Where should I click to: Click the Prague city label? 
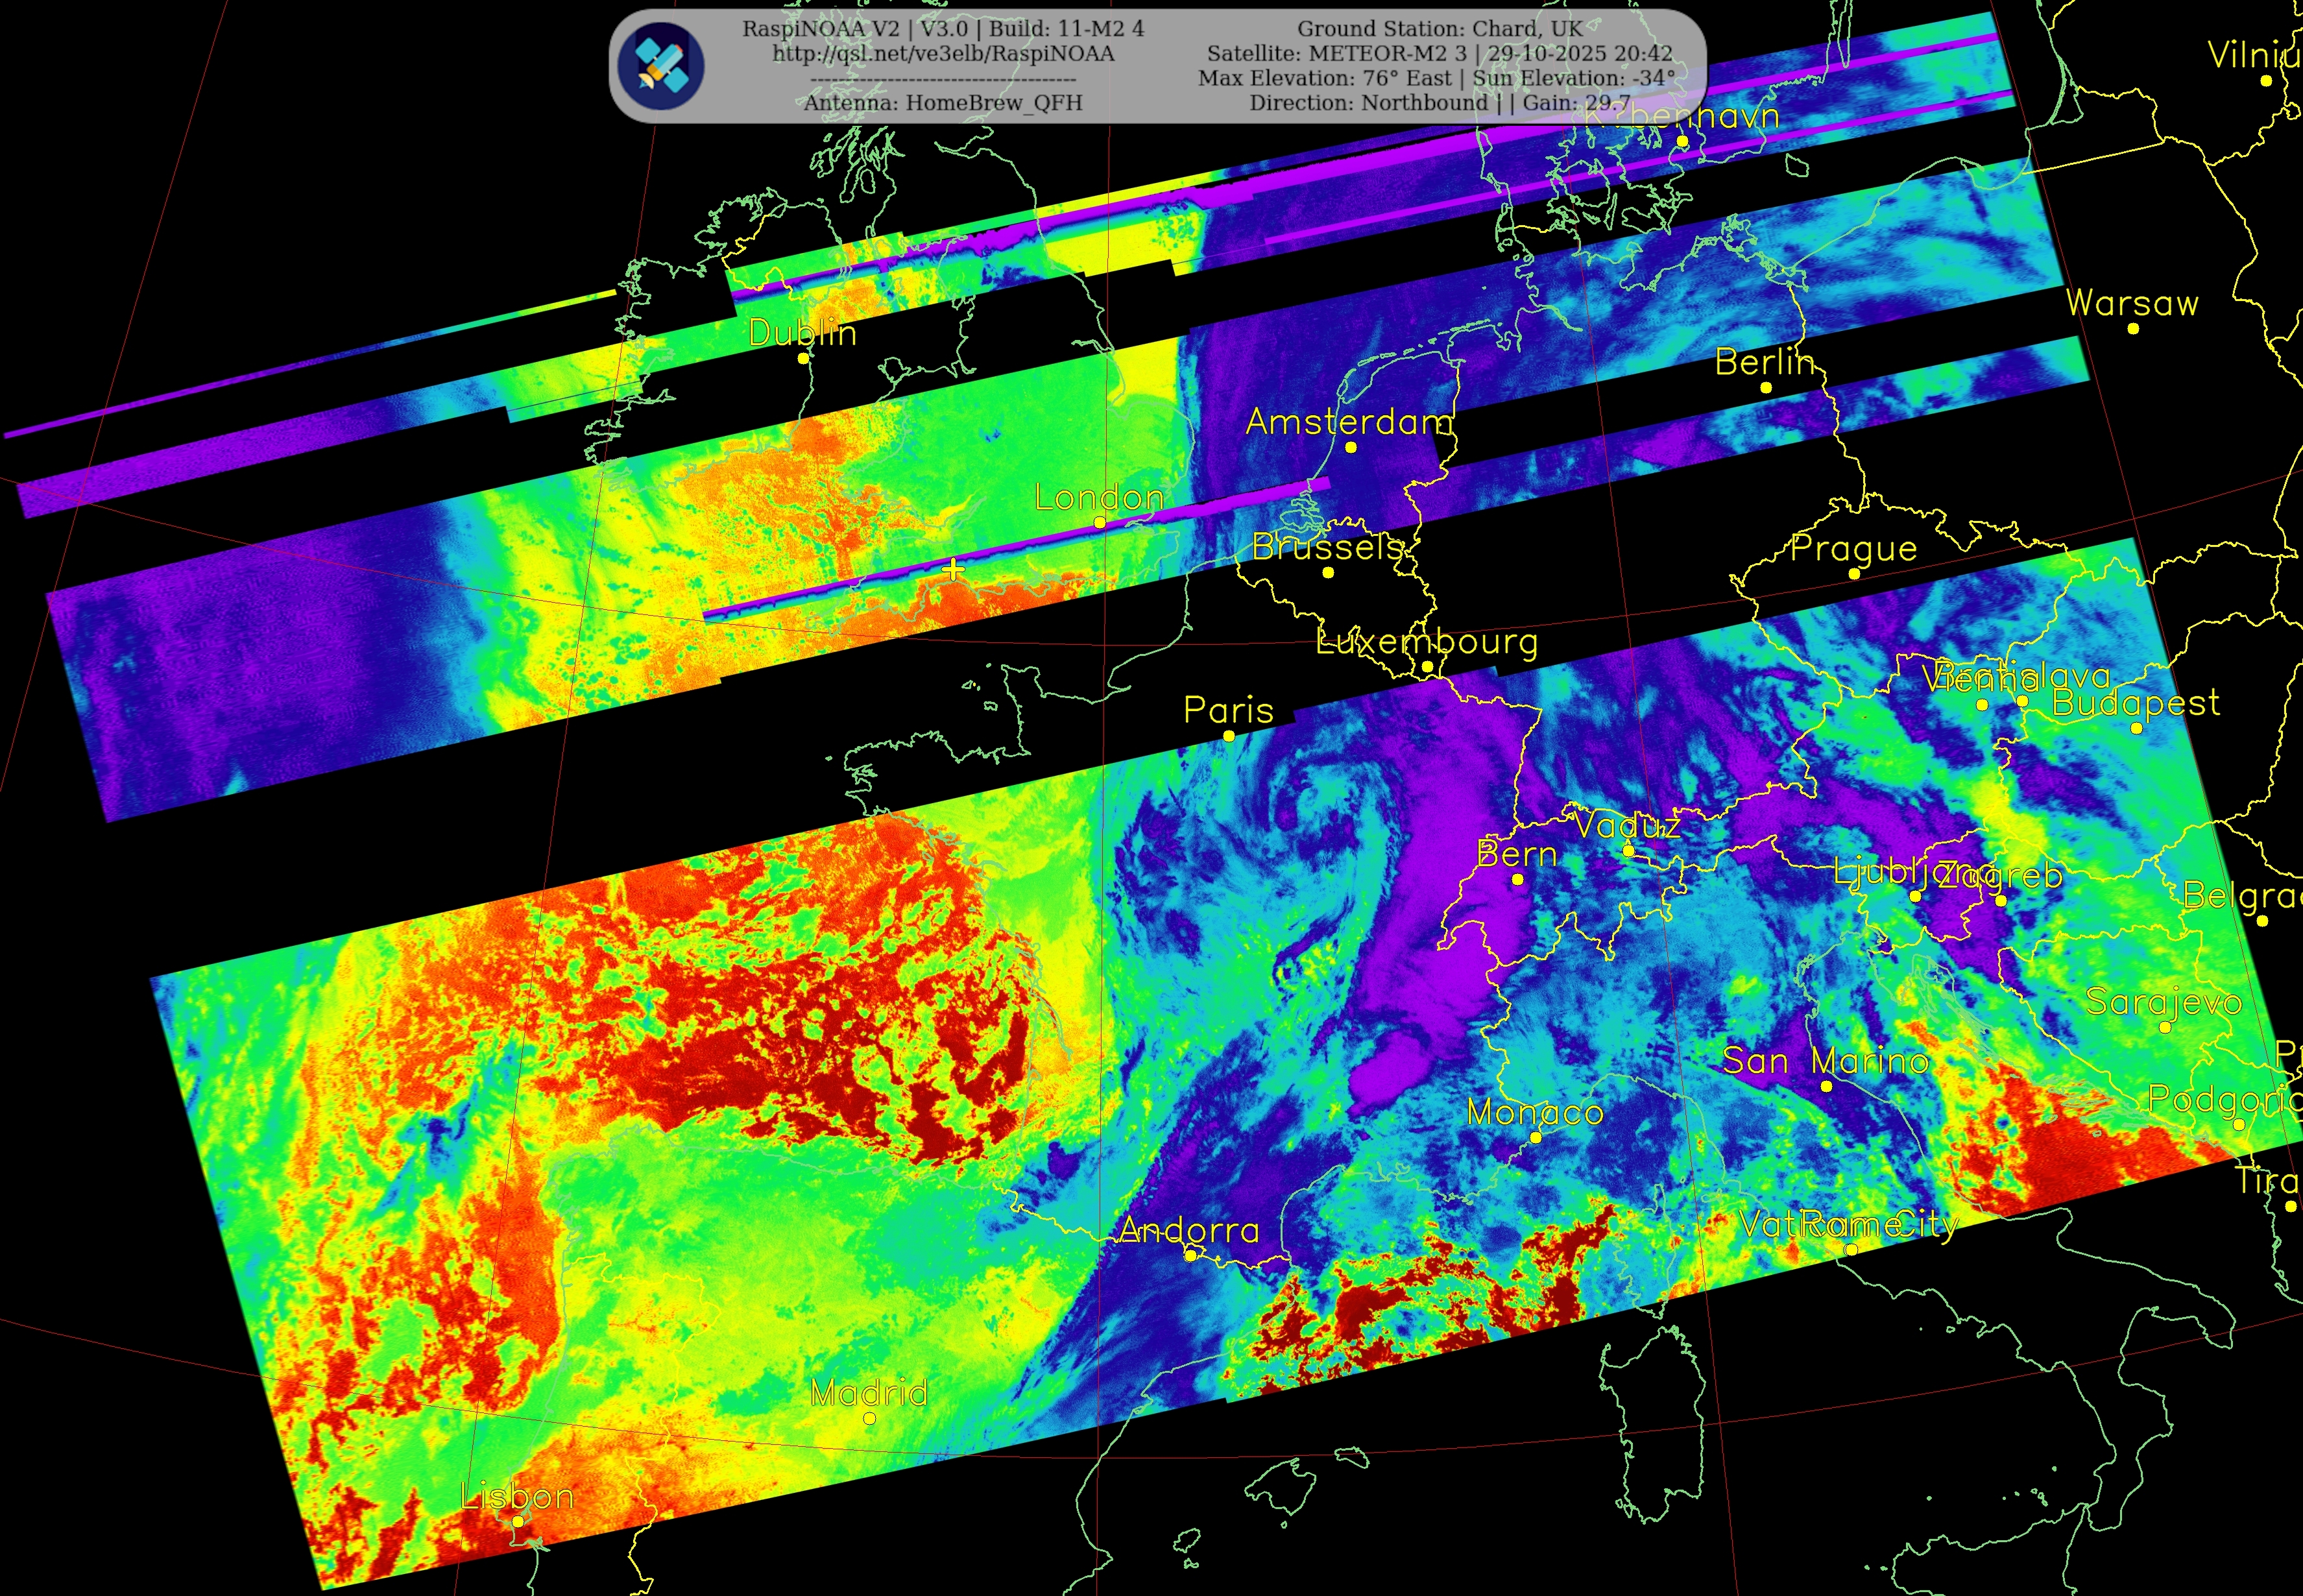click(1853, 548)
